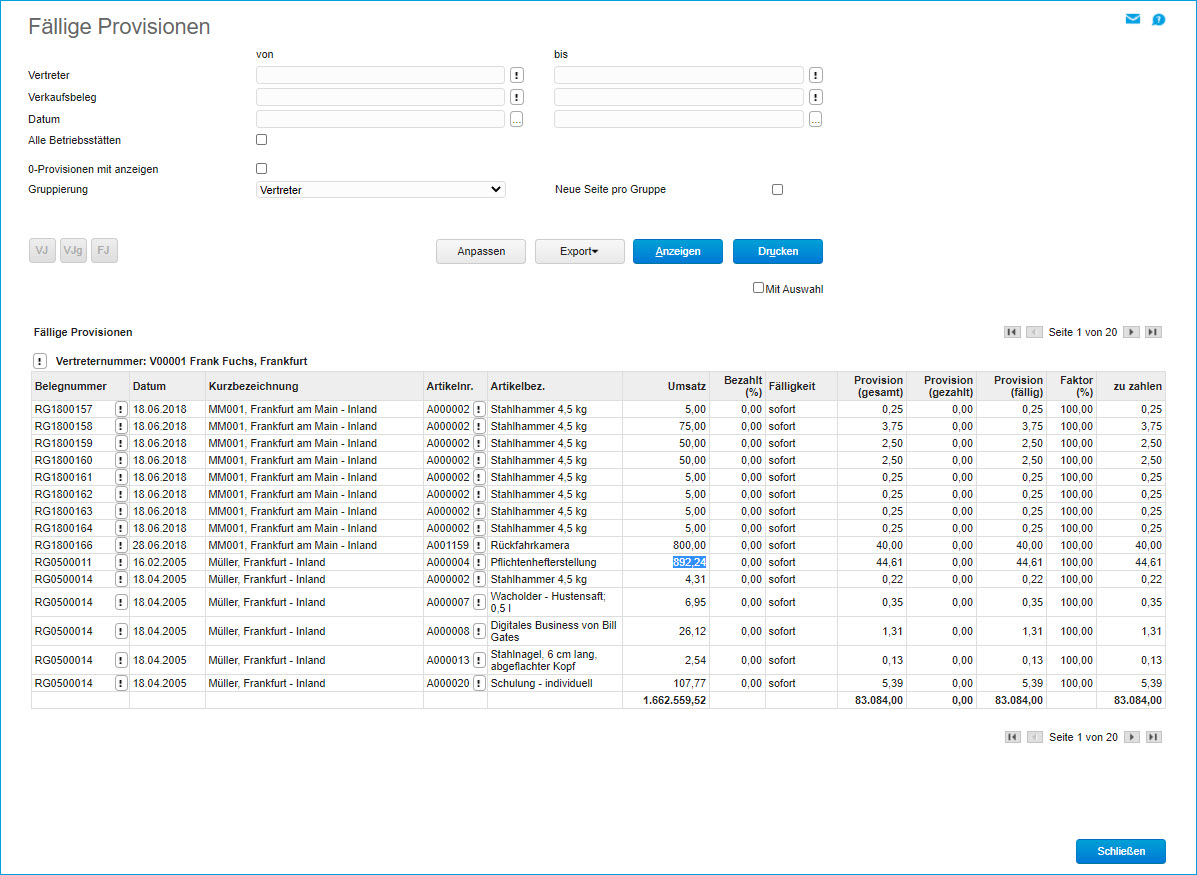
Task: Open article detail icon in RG1800157 row
Action: click(479, 409)
